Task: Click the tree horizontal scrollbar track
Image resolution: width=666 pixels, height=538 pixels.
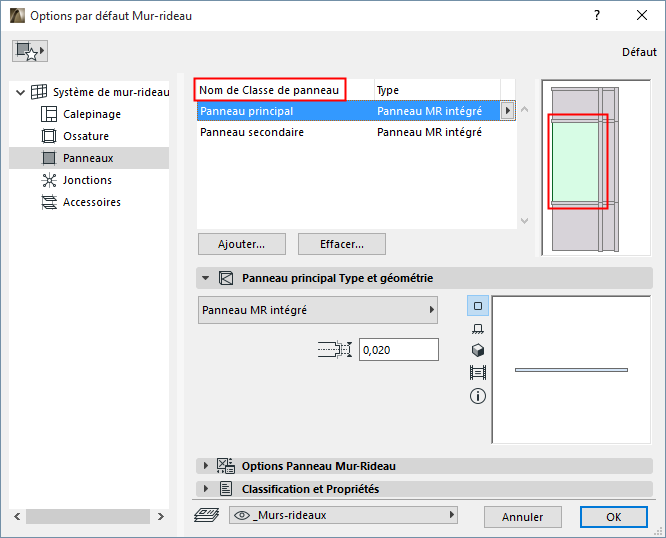Action: coord(88,517)
